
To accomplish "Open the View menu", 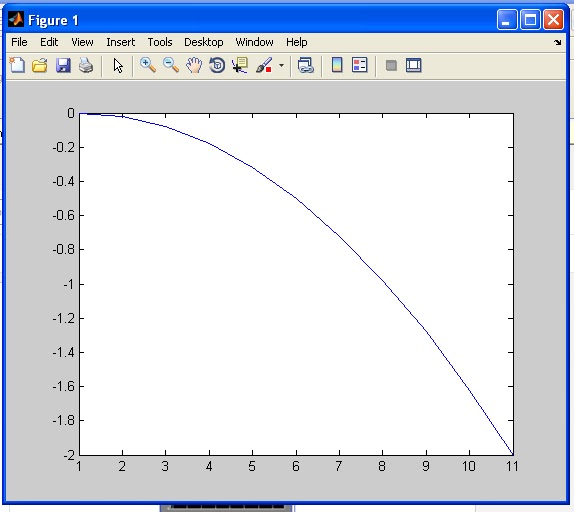I will click(x=82, y=42).
